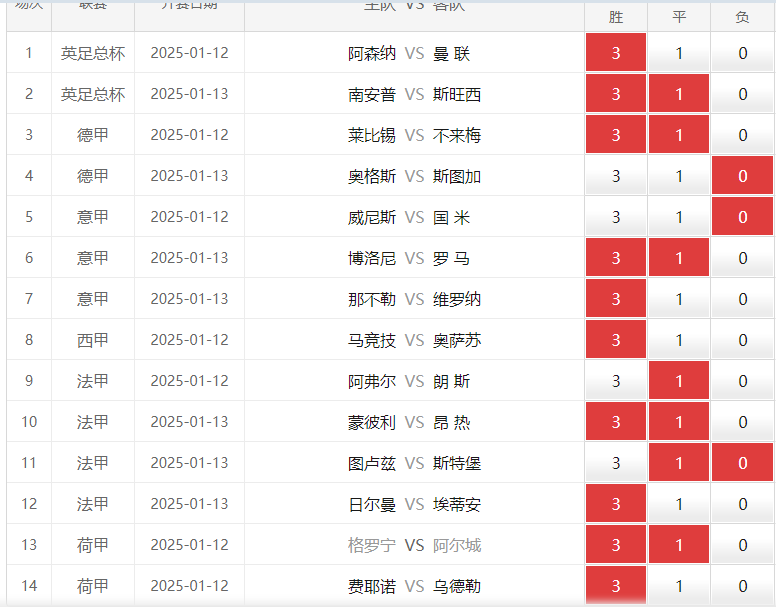776x610 pixels.
Task: Toggle loss (0) for 莱比锡 VS 不来梅
Action: 742,135
